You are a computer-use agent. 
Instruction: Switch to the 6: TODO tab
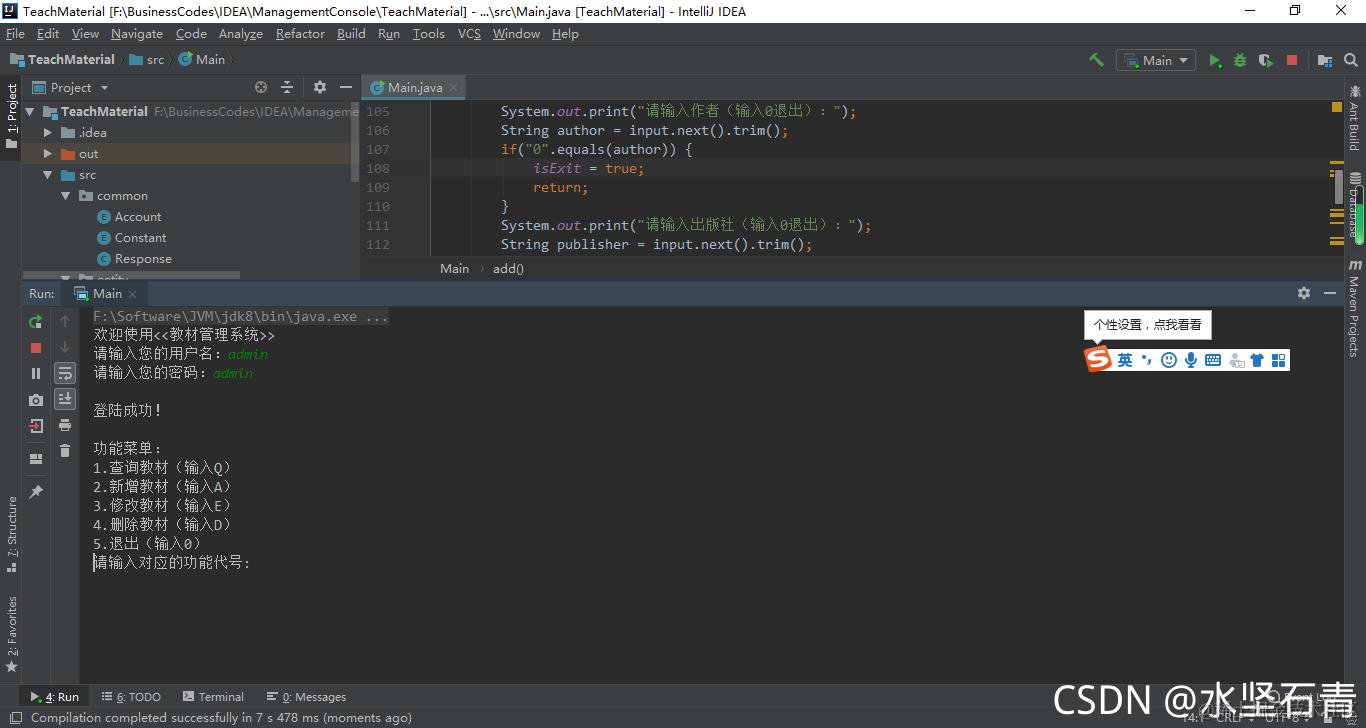[131, 697]
